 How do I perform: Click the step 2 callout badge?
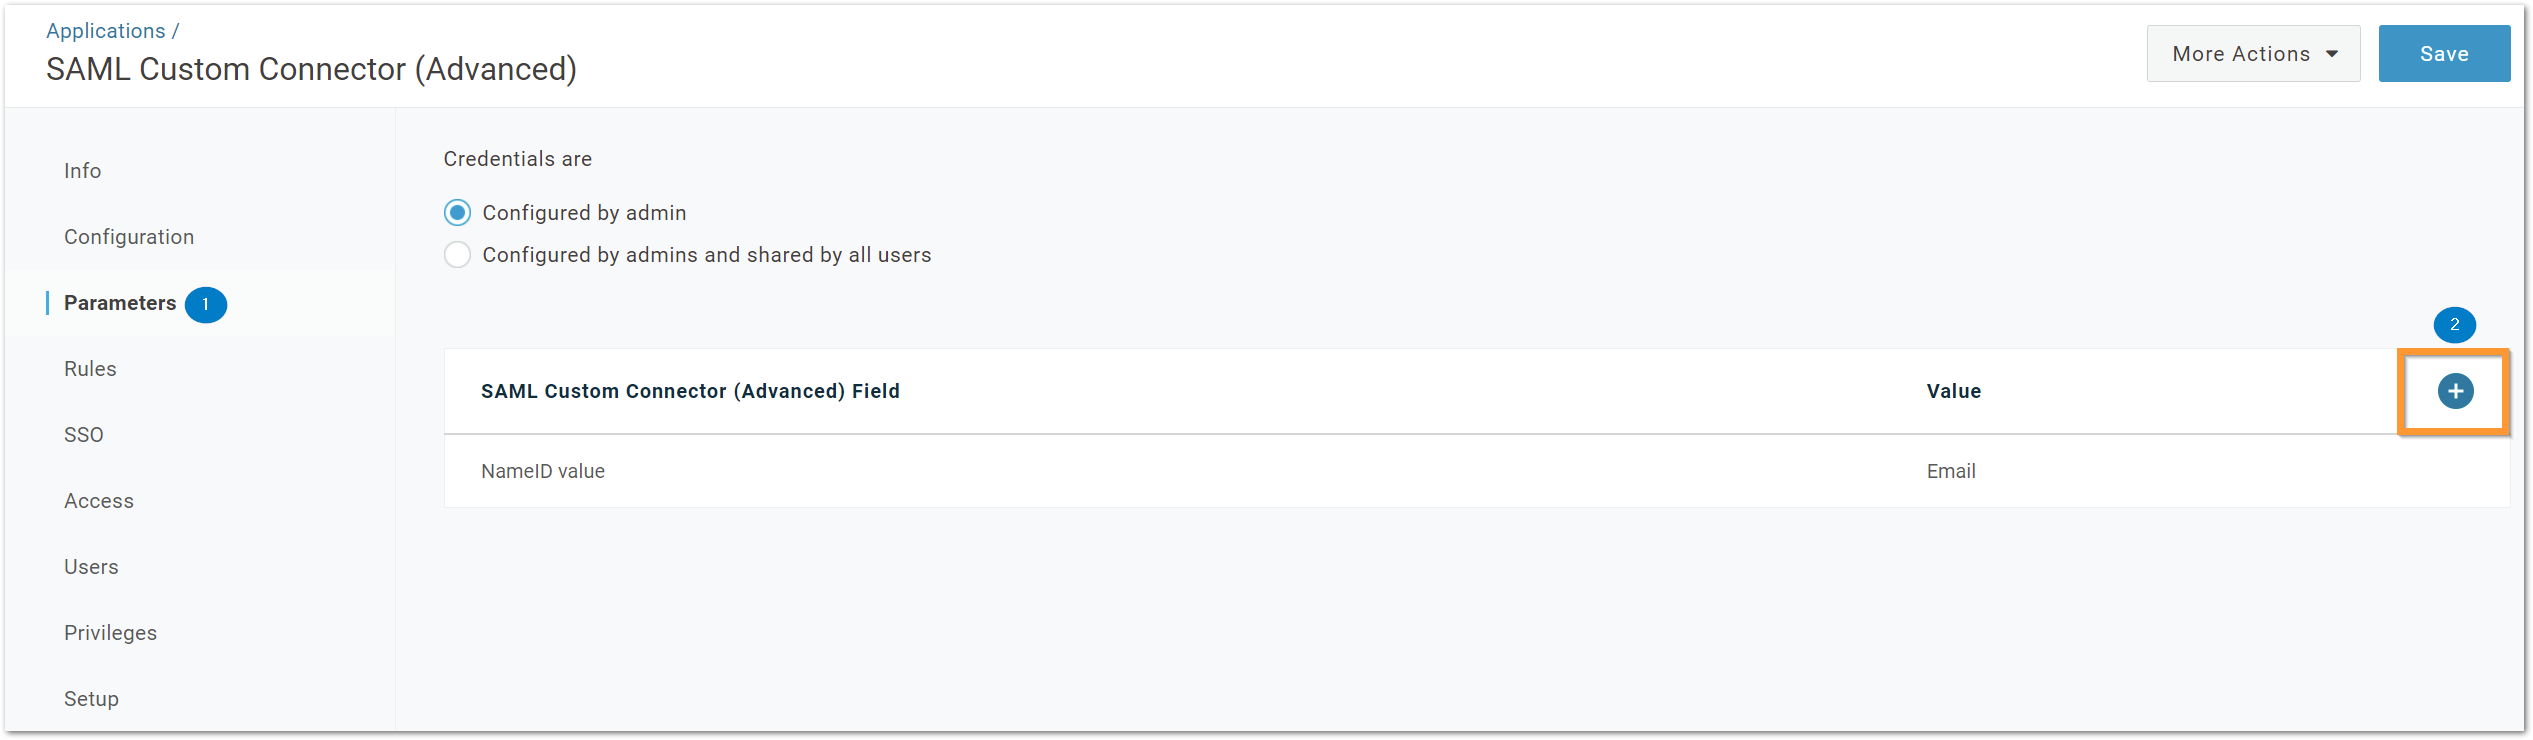2454,325
